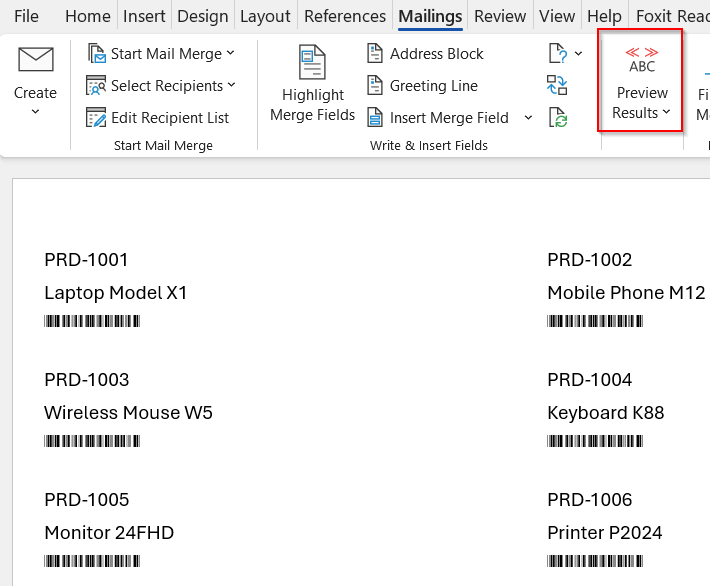
Task: Click the Update Labels icon
Action: pos(557,117)
